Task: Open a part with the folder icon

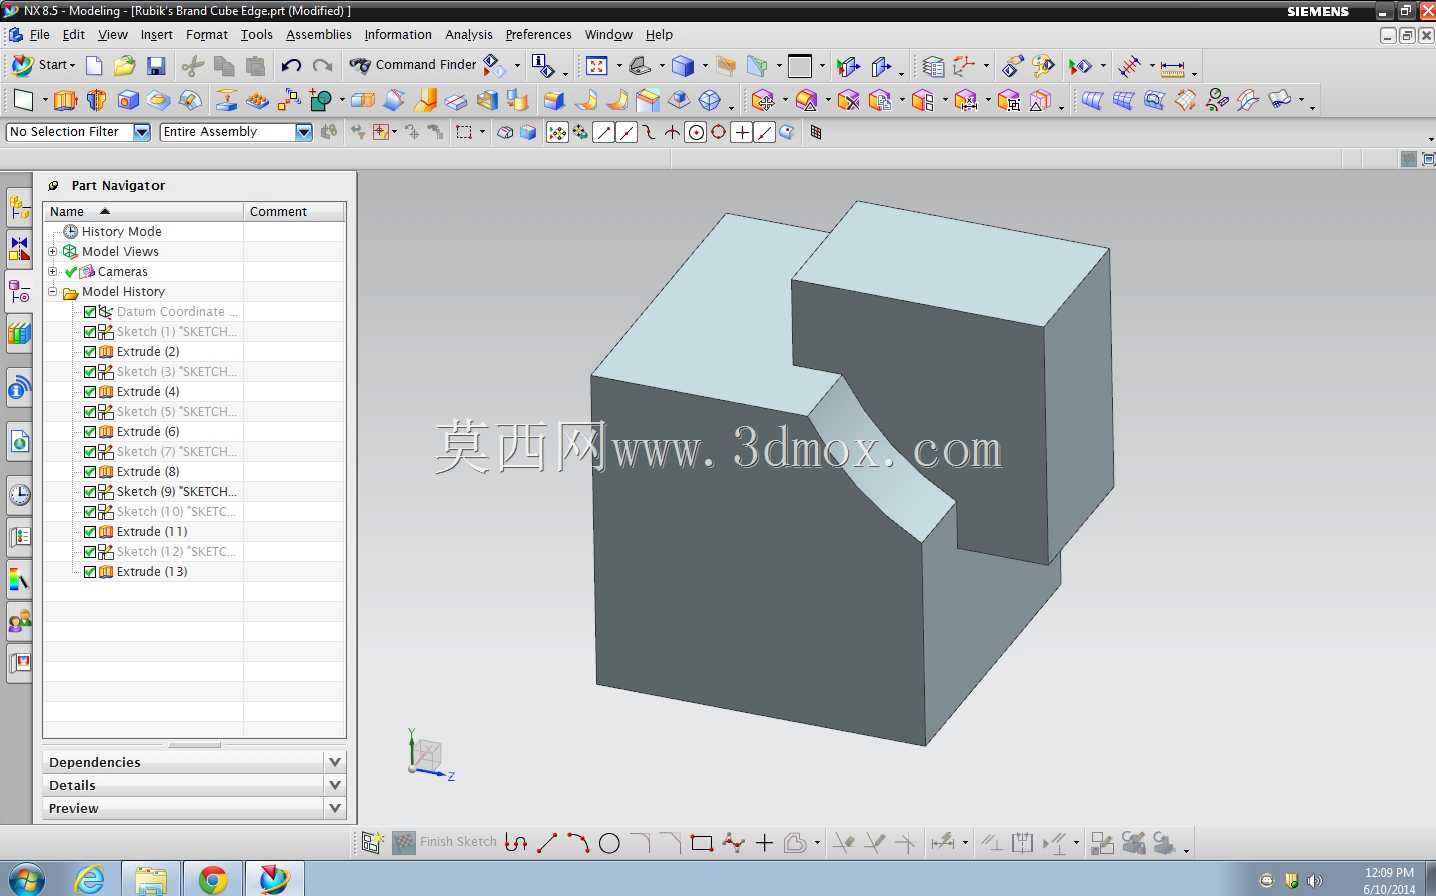Action: tap(124, 66)
